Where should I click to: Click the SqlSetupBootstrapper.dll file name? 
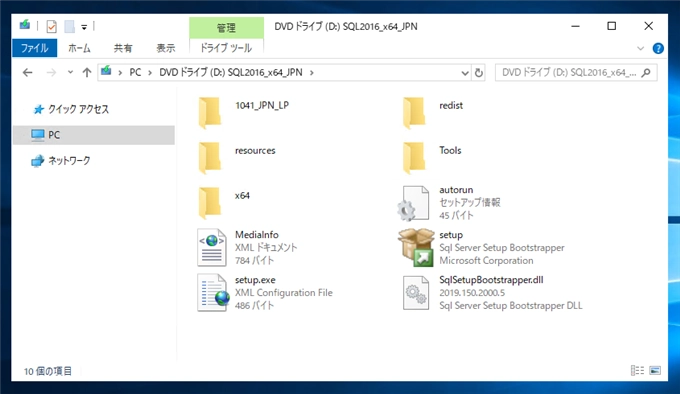491,280
